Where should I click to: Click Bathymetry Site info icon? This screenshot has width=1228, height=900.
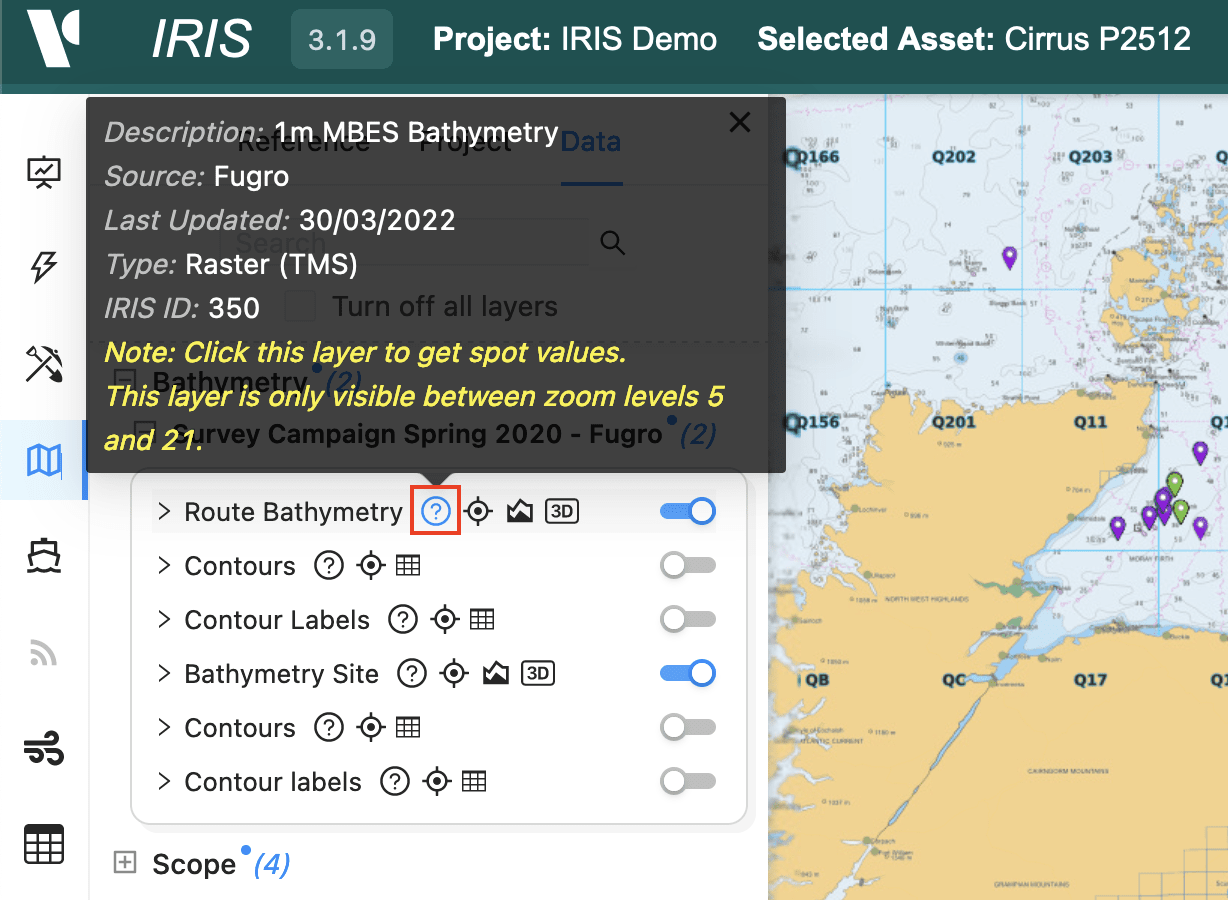click(x=412, y=674)
